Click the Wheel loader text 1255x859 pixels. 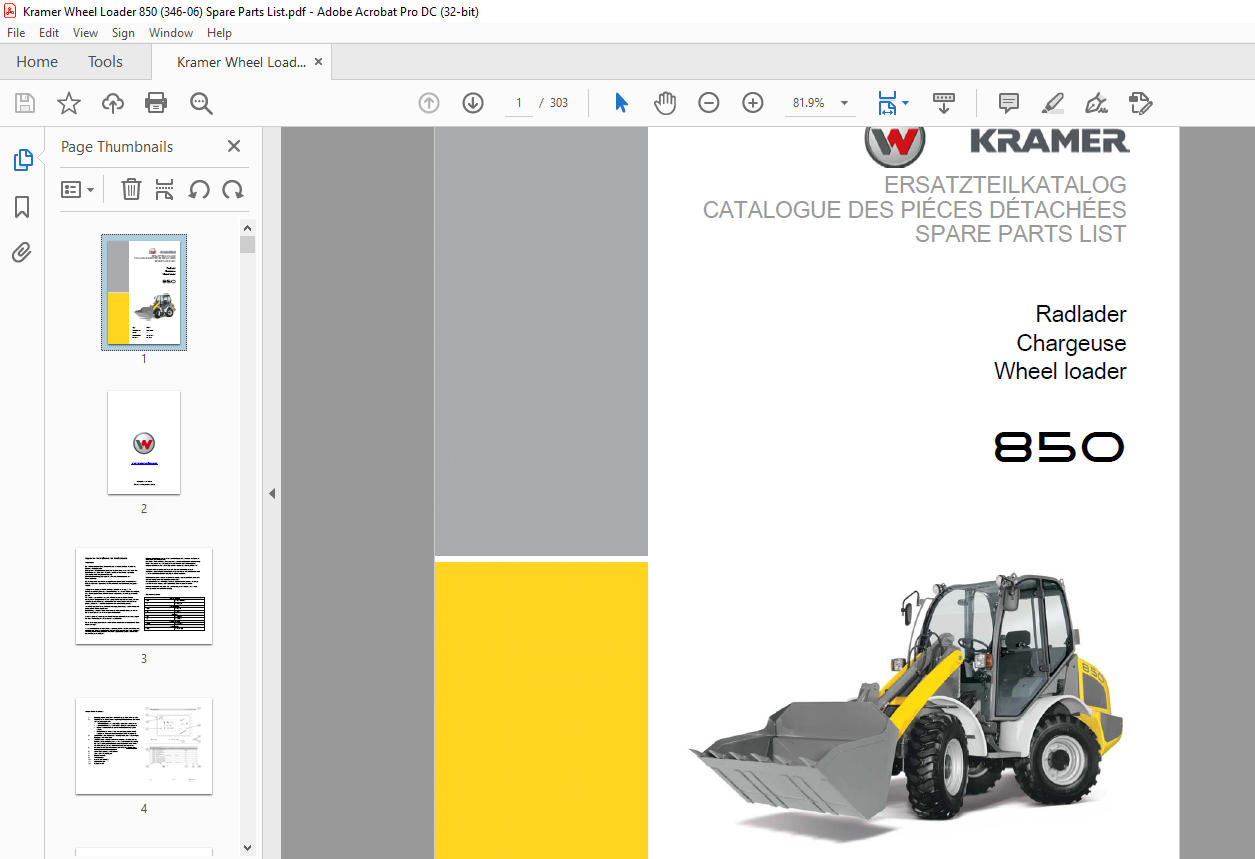pos(1060,371)
